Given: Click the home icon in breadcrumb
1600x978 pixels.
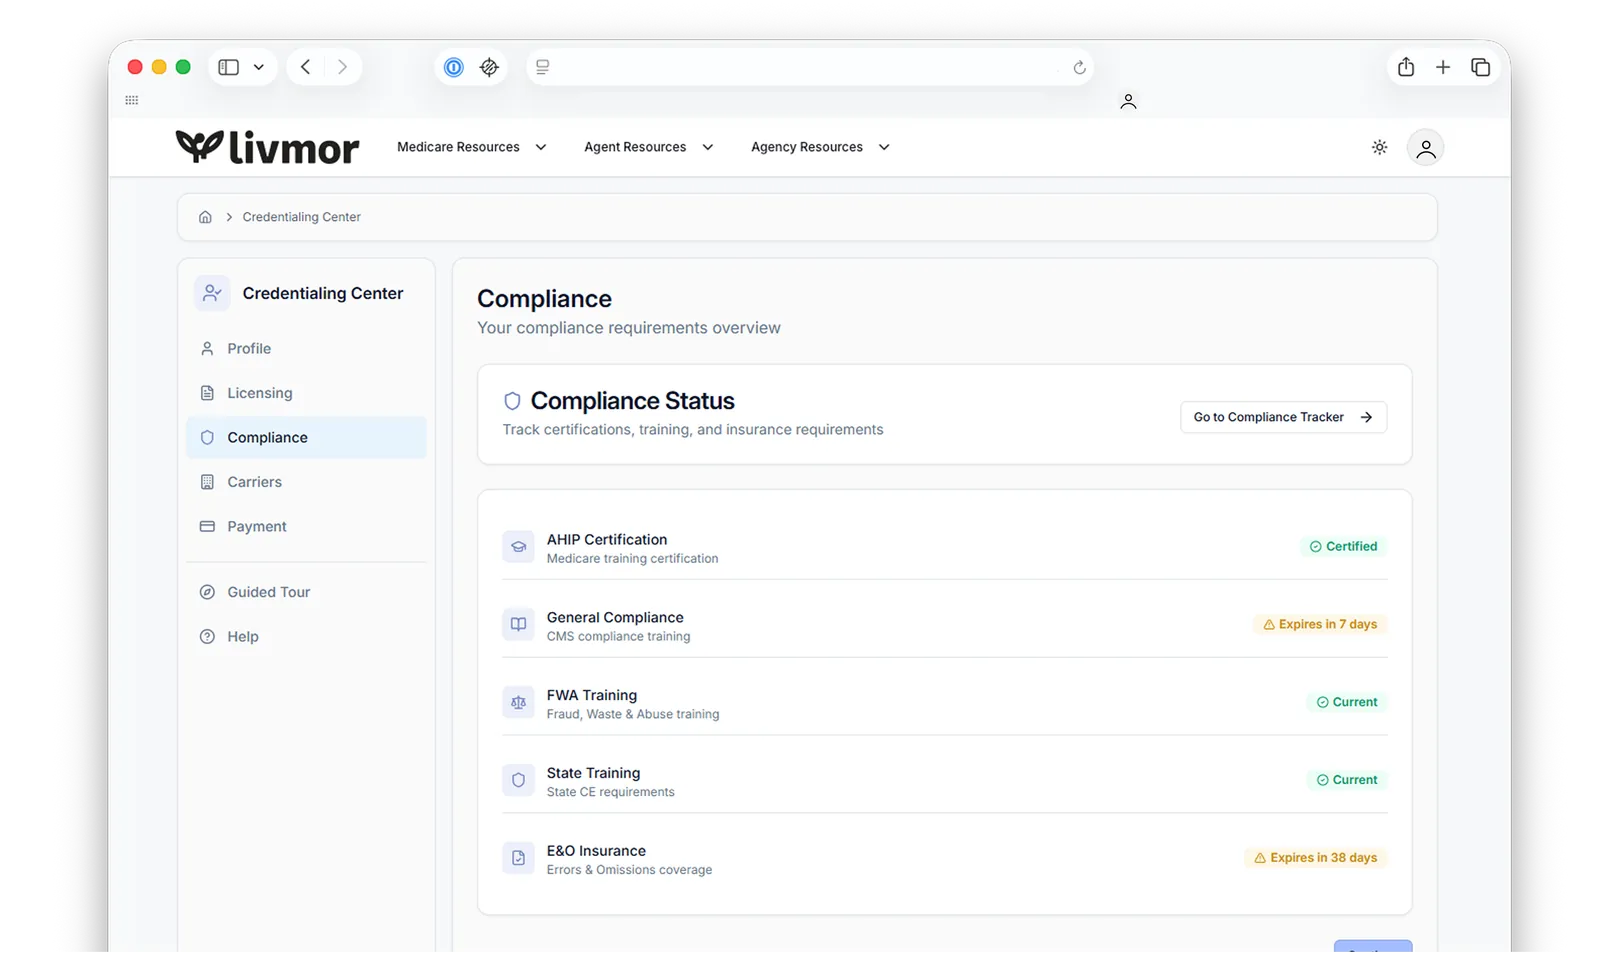Looking at the screenshot, I should click(205, 217).
